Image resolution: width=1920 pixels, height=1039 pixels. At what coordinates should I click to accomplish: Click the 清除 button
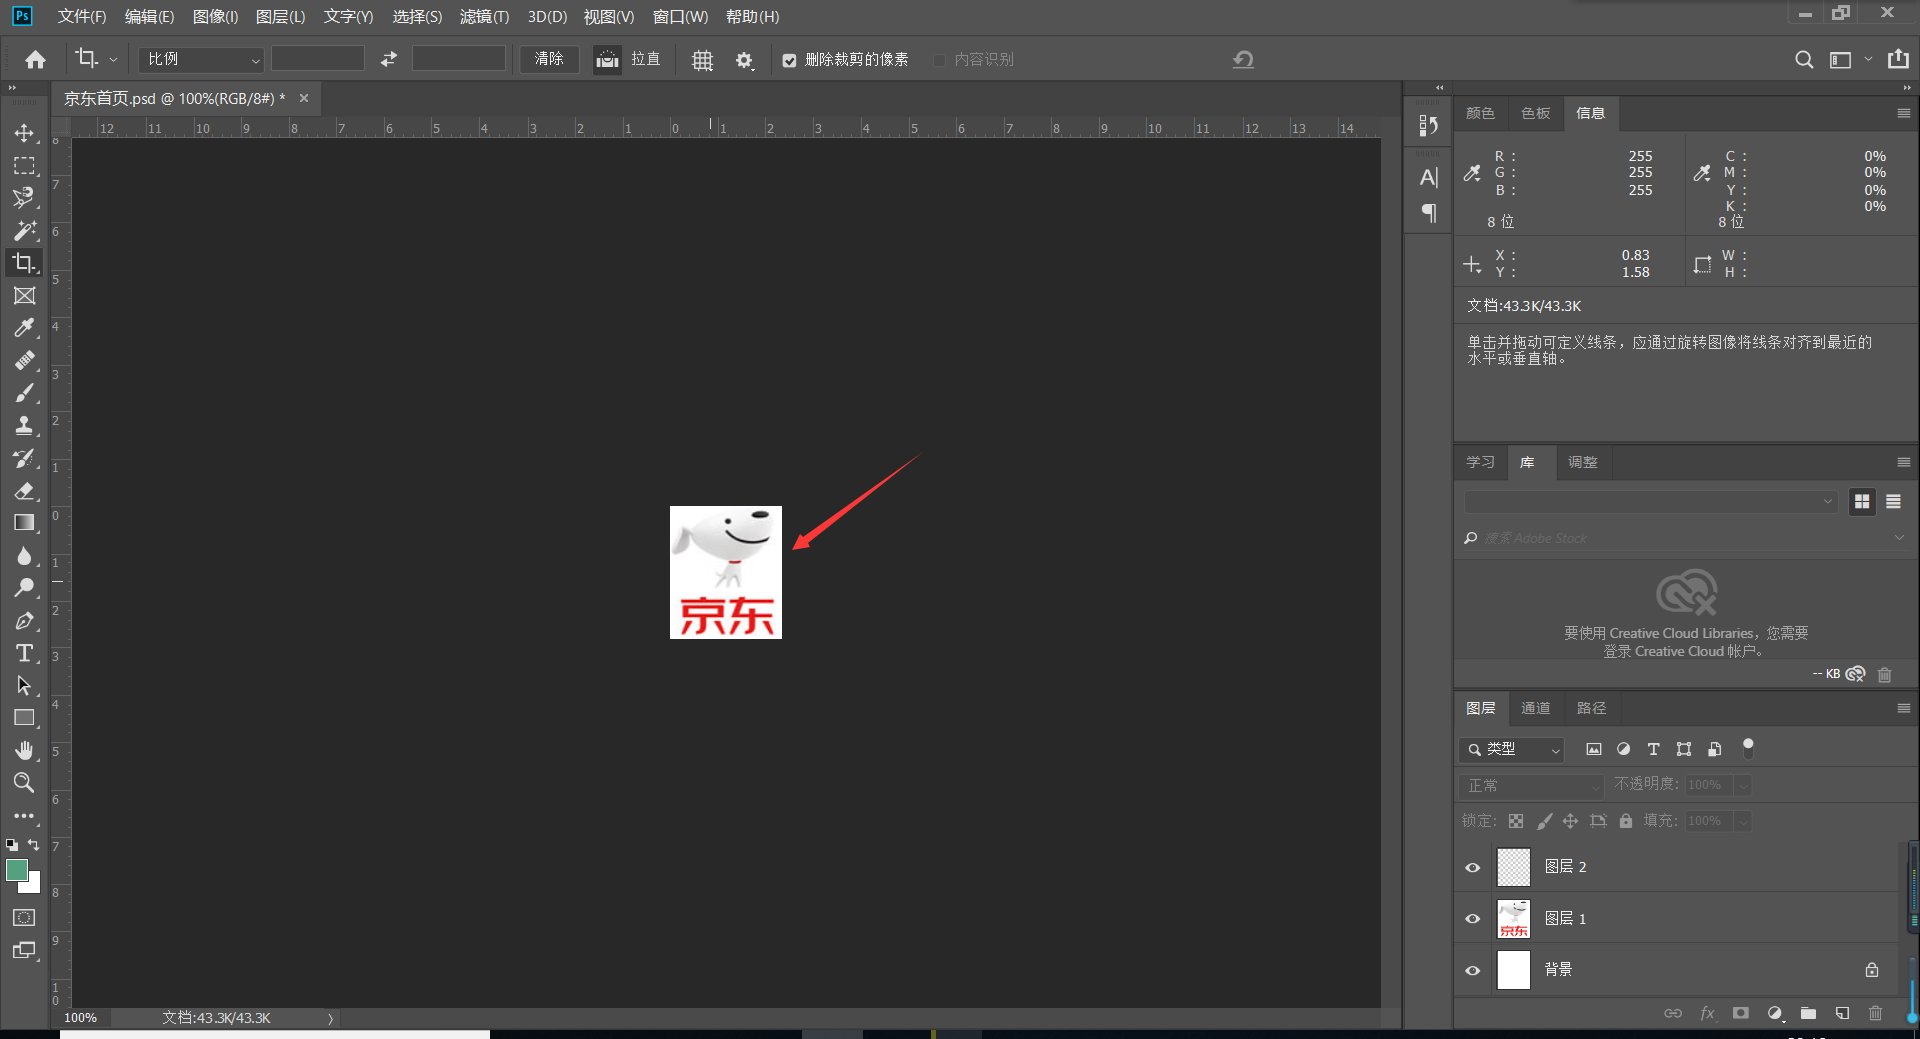(x=549, y=59)
